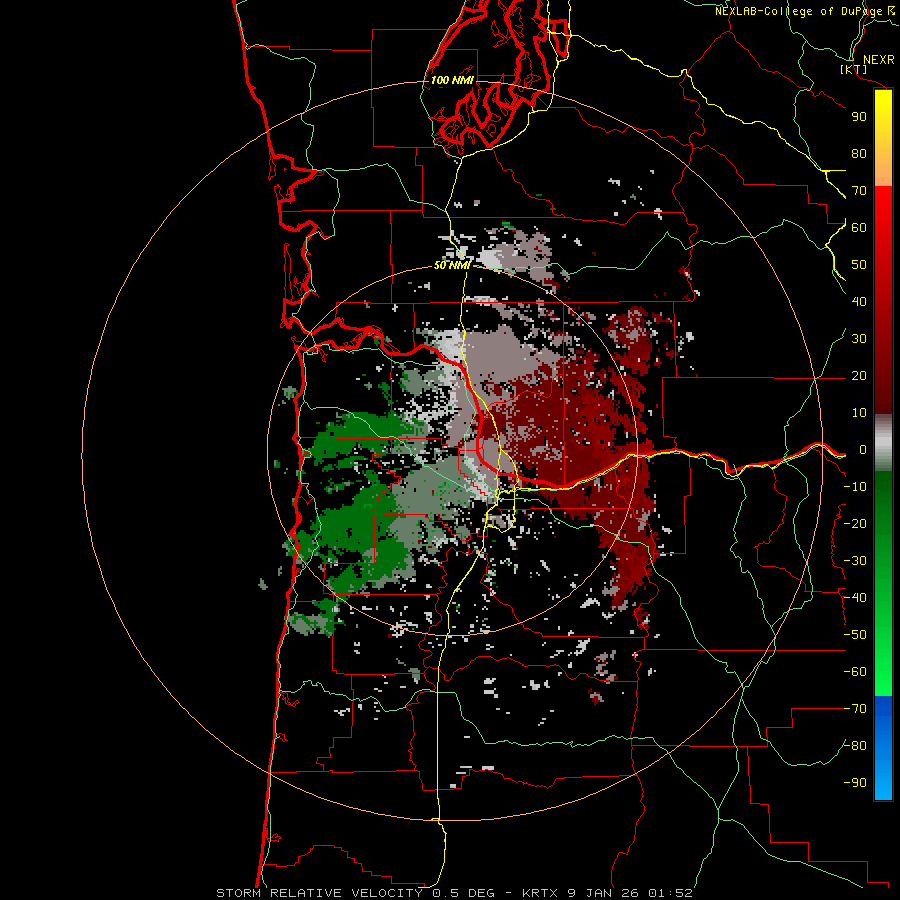Click the 50 value on the velocity scale
Screen dimensions: 900x900
click(859, 265)
